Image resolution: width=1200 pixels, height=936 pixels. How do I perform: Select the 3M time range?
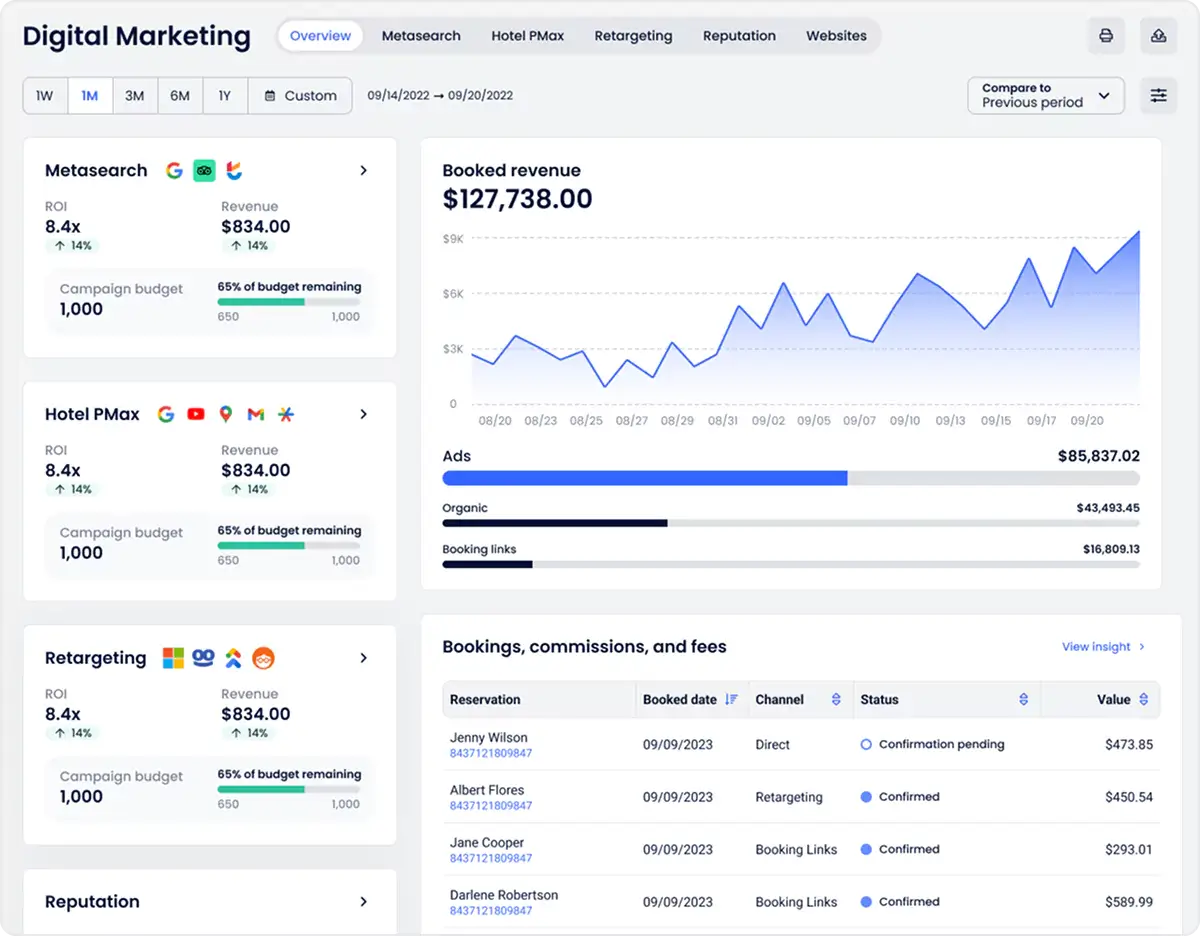coord(134,96)
